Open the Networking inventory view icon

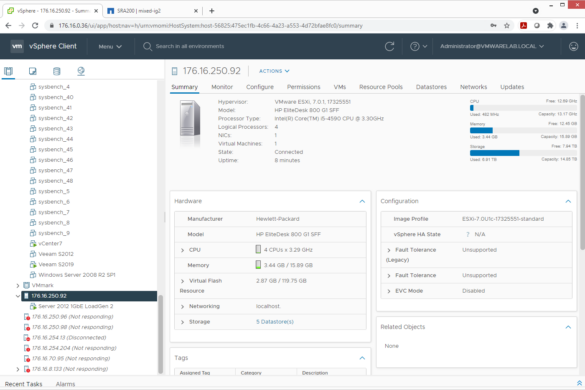click(x=81, y=71)
